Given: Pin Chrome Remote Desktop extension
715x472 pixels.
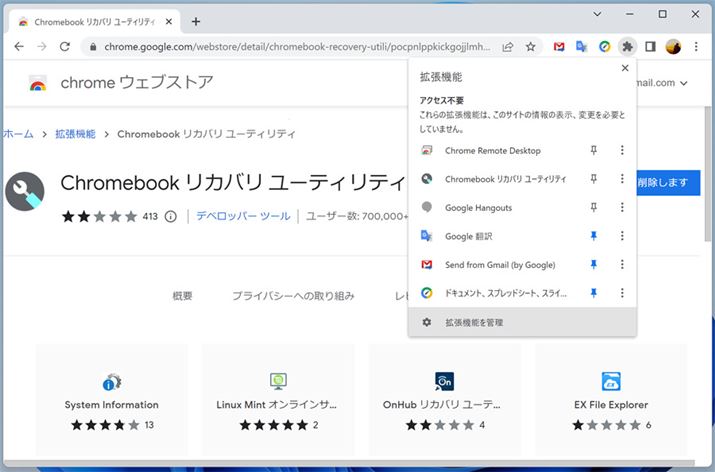Looking at the screenshot, I should coord(593,151).
